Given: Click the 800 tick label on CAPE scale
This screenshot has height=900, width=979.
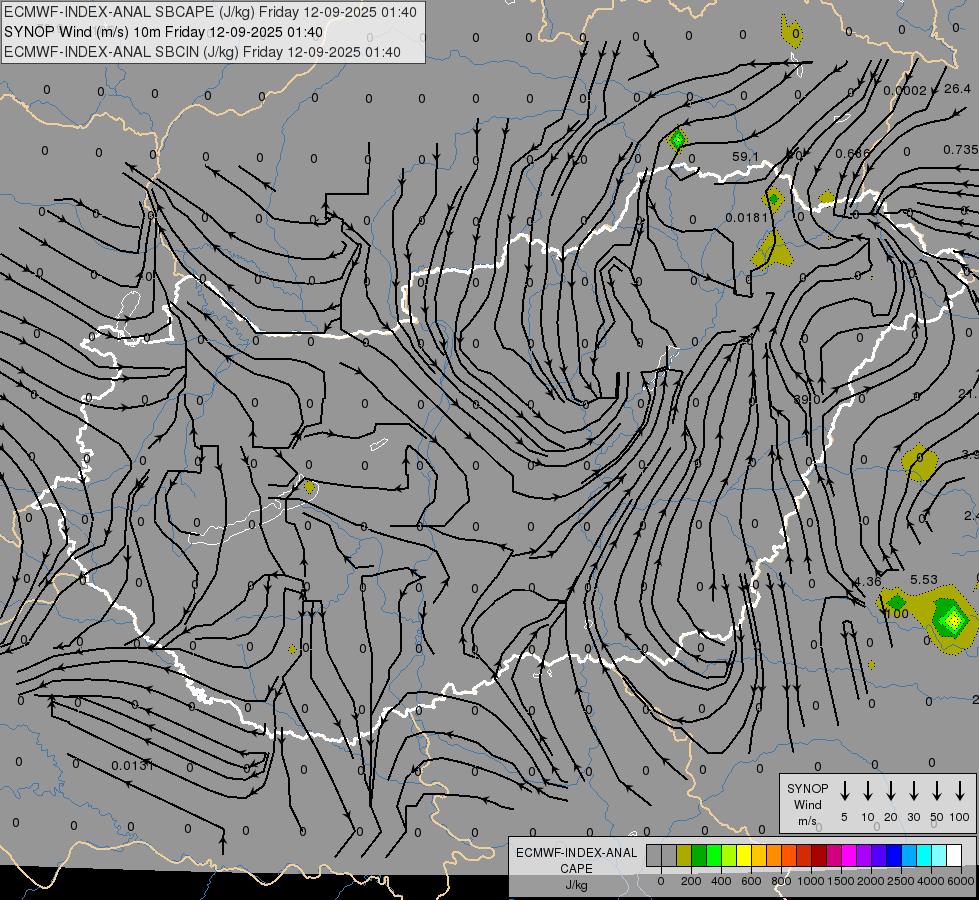Looking at the screenshot, I should click(781, 881).
